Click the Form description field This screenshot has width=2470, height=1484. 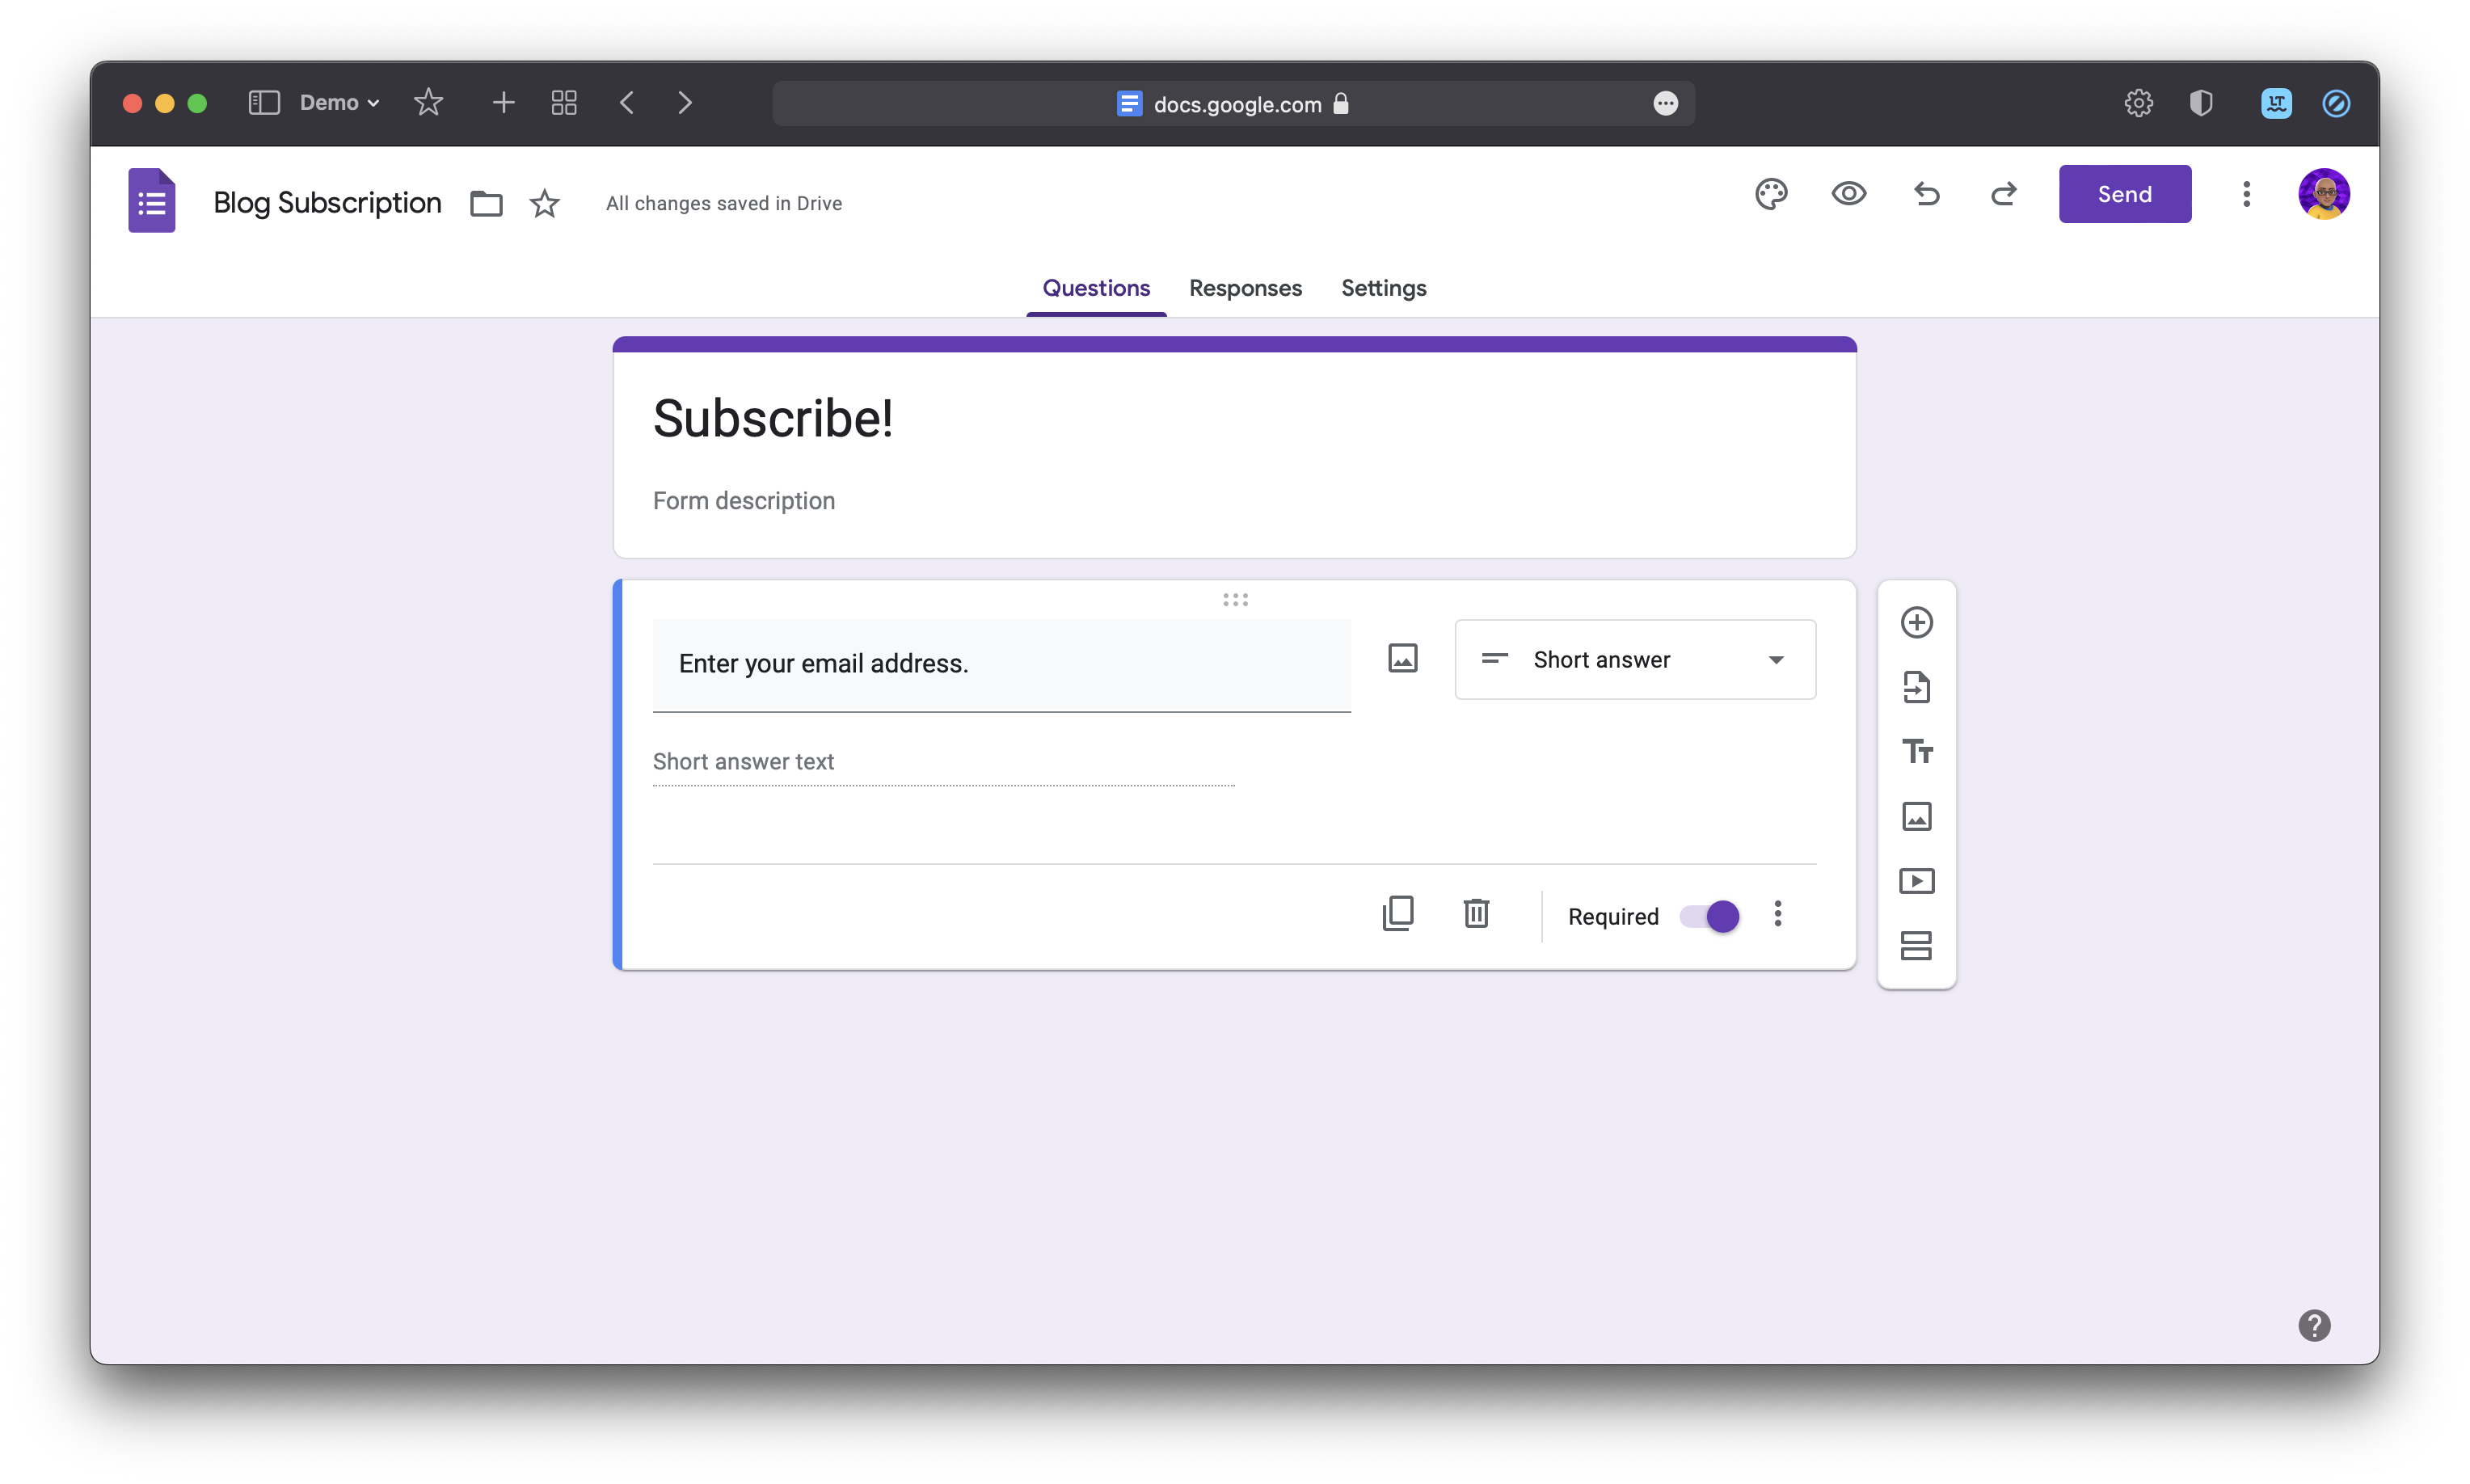744,501
